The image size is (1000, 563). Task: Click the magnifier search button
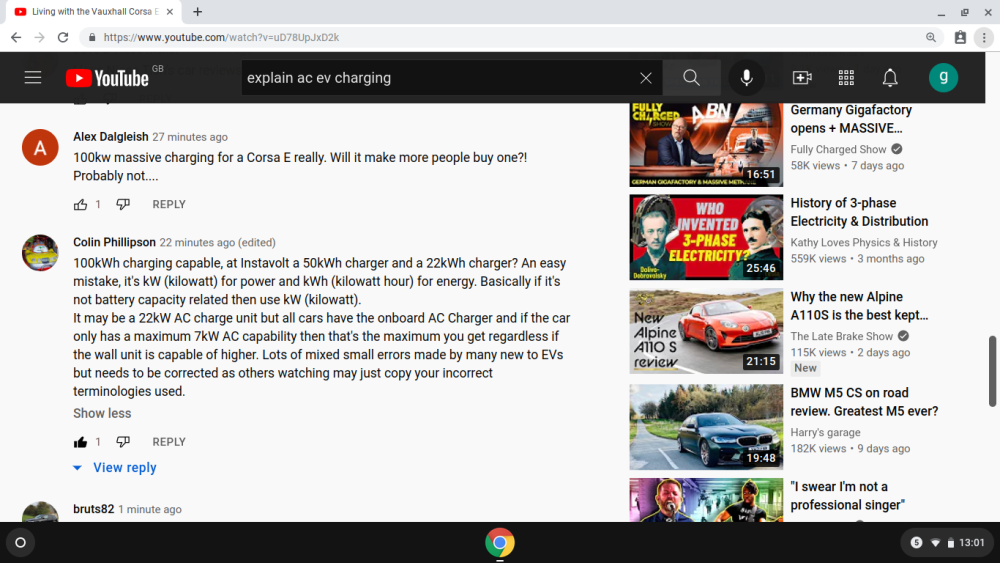click(691, 78)
